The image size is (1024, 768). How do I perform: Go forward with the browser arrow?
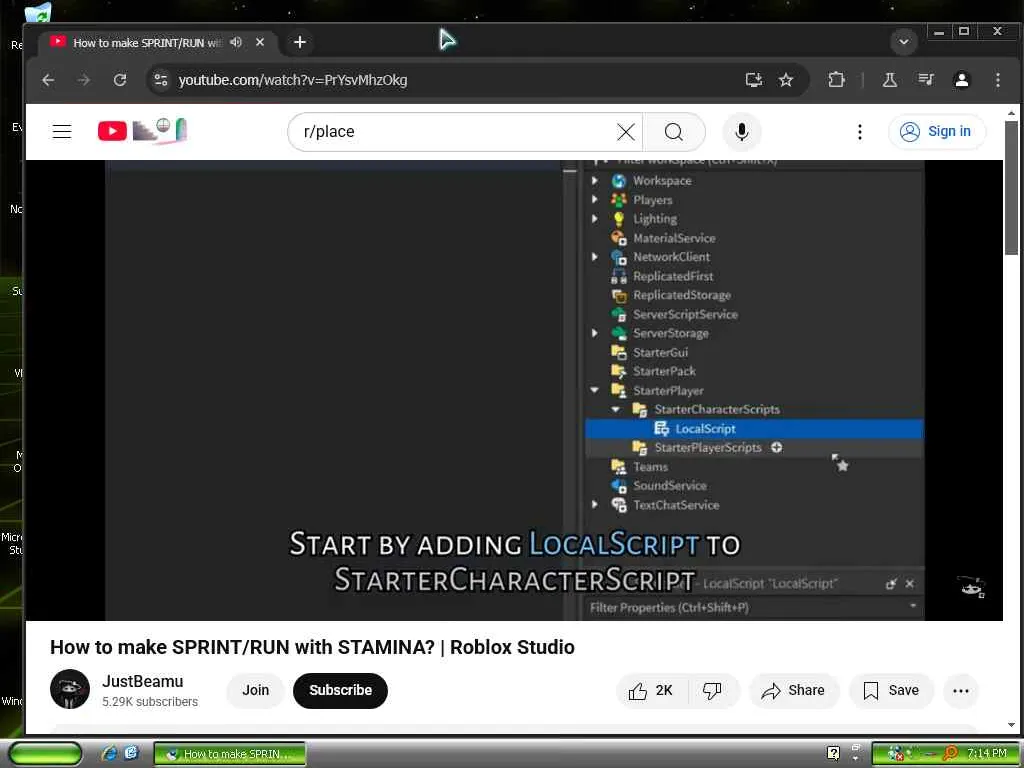[84, 80]
